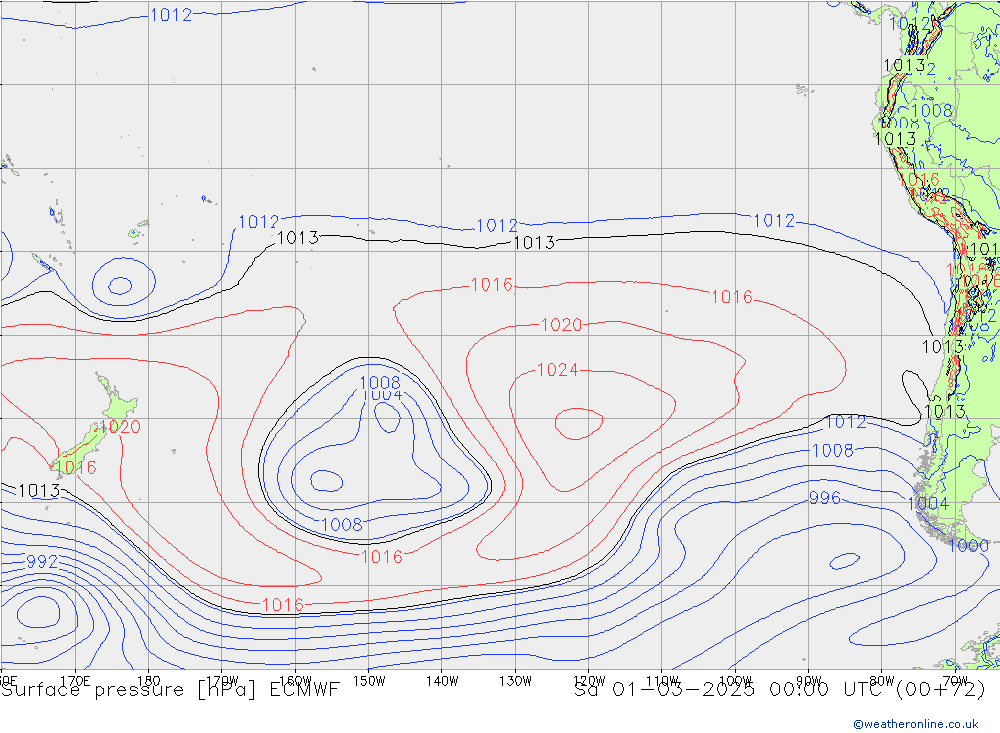1000x733 pixels.
Task: Click the 160W longitude label
Action: pos(295,681)
